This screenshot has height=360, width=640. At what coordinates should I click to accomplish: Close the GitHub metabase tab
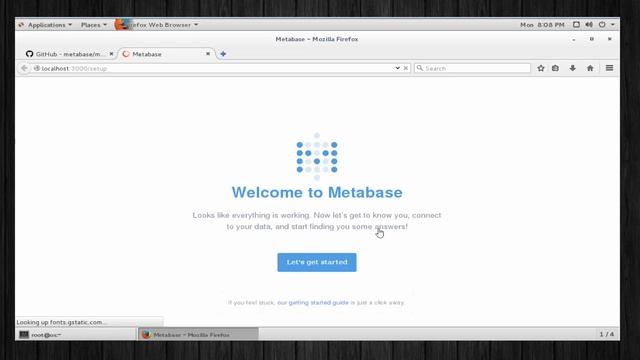(111, 54)
